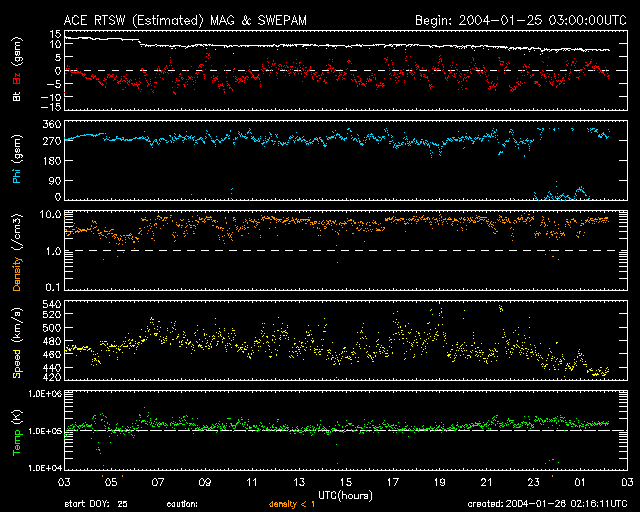Select the 21 hour tick on time axis
Viewport: 640px width, 512px height.
coord(486,482)
